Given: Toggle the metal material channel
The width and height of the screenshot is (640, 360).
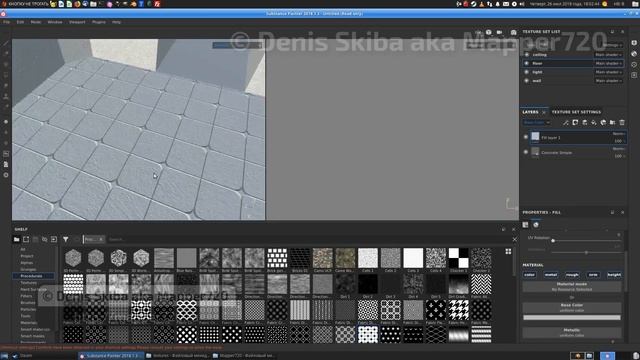Looking at the screenshot, I should pos(551,275).
